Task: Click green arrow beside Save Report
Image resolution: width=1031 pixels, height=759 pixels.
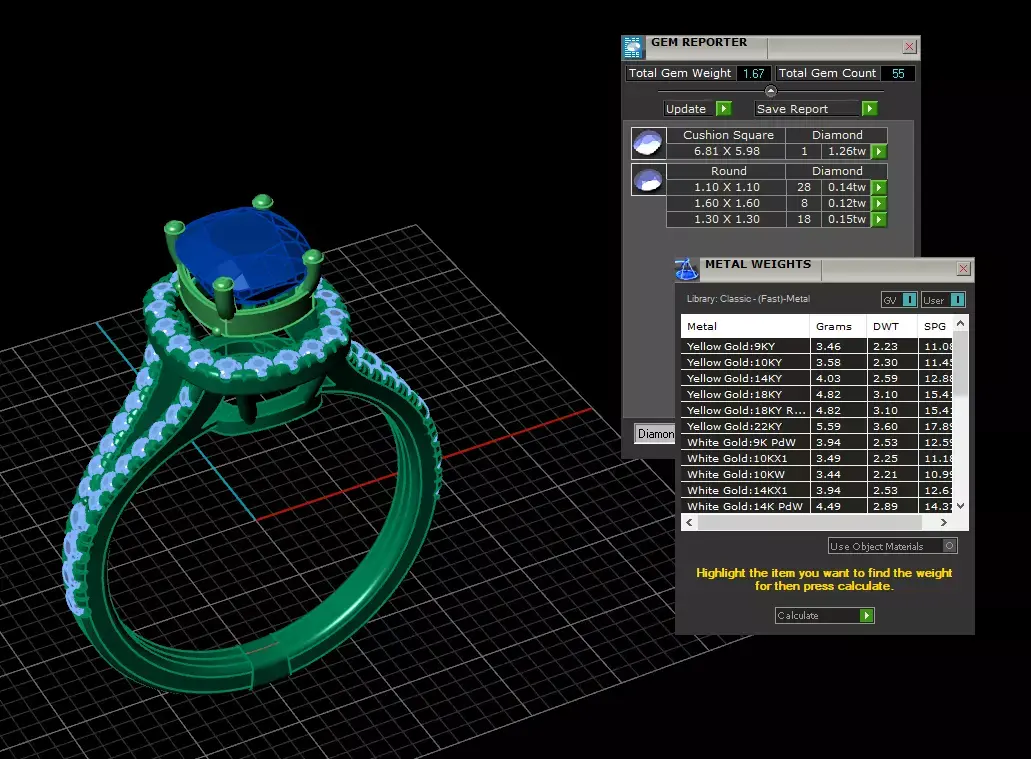Action: pyautogui.click(x=869, y=109)
